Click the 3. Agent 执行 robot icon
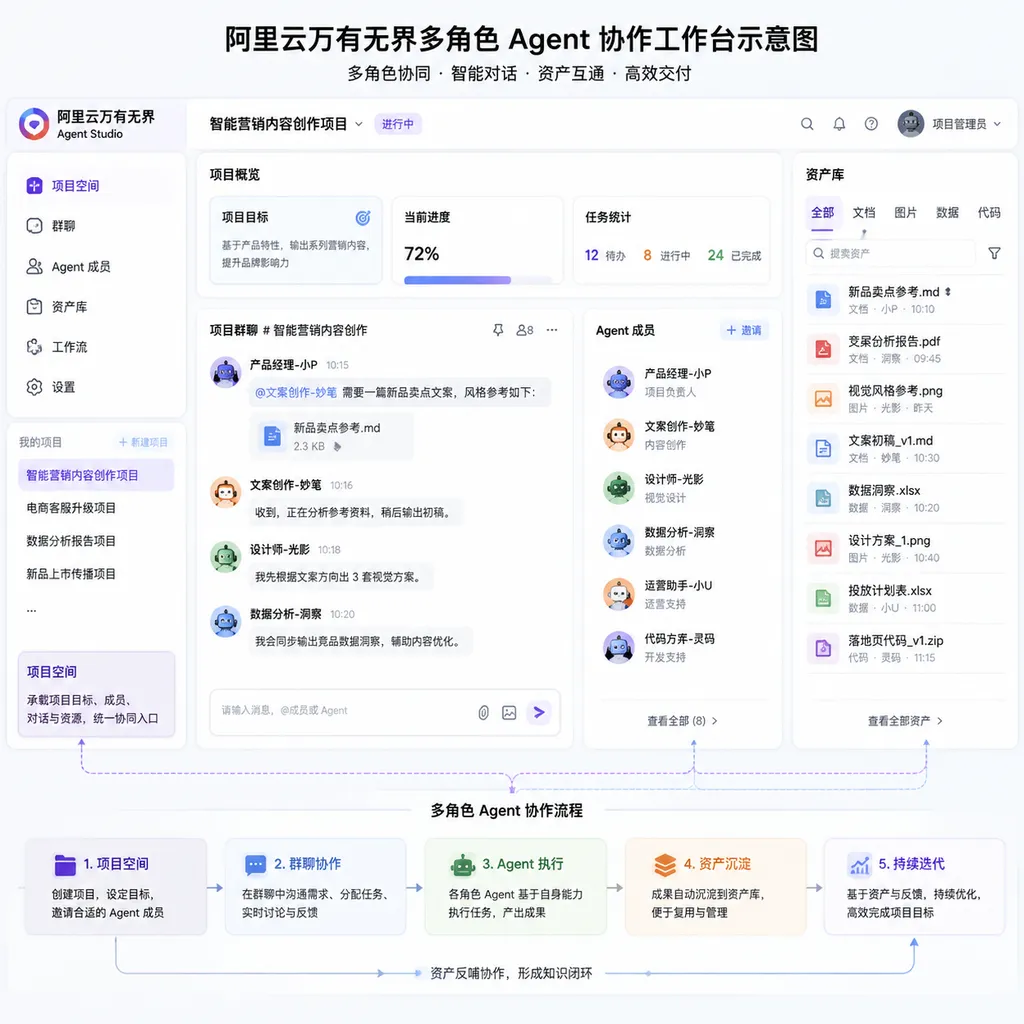The image size is (1024, 1024). pyautogui.click(x=463, y=865)
